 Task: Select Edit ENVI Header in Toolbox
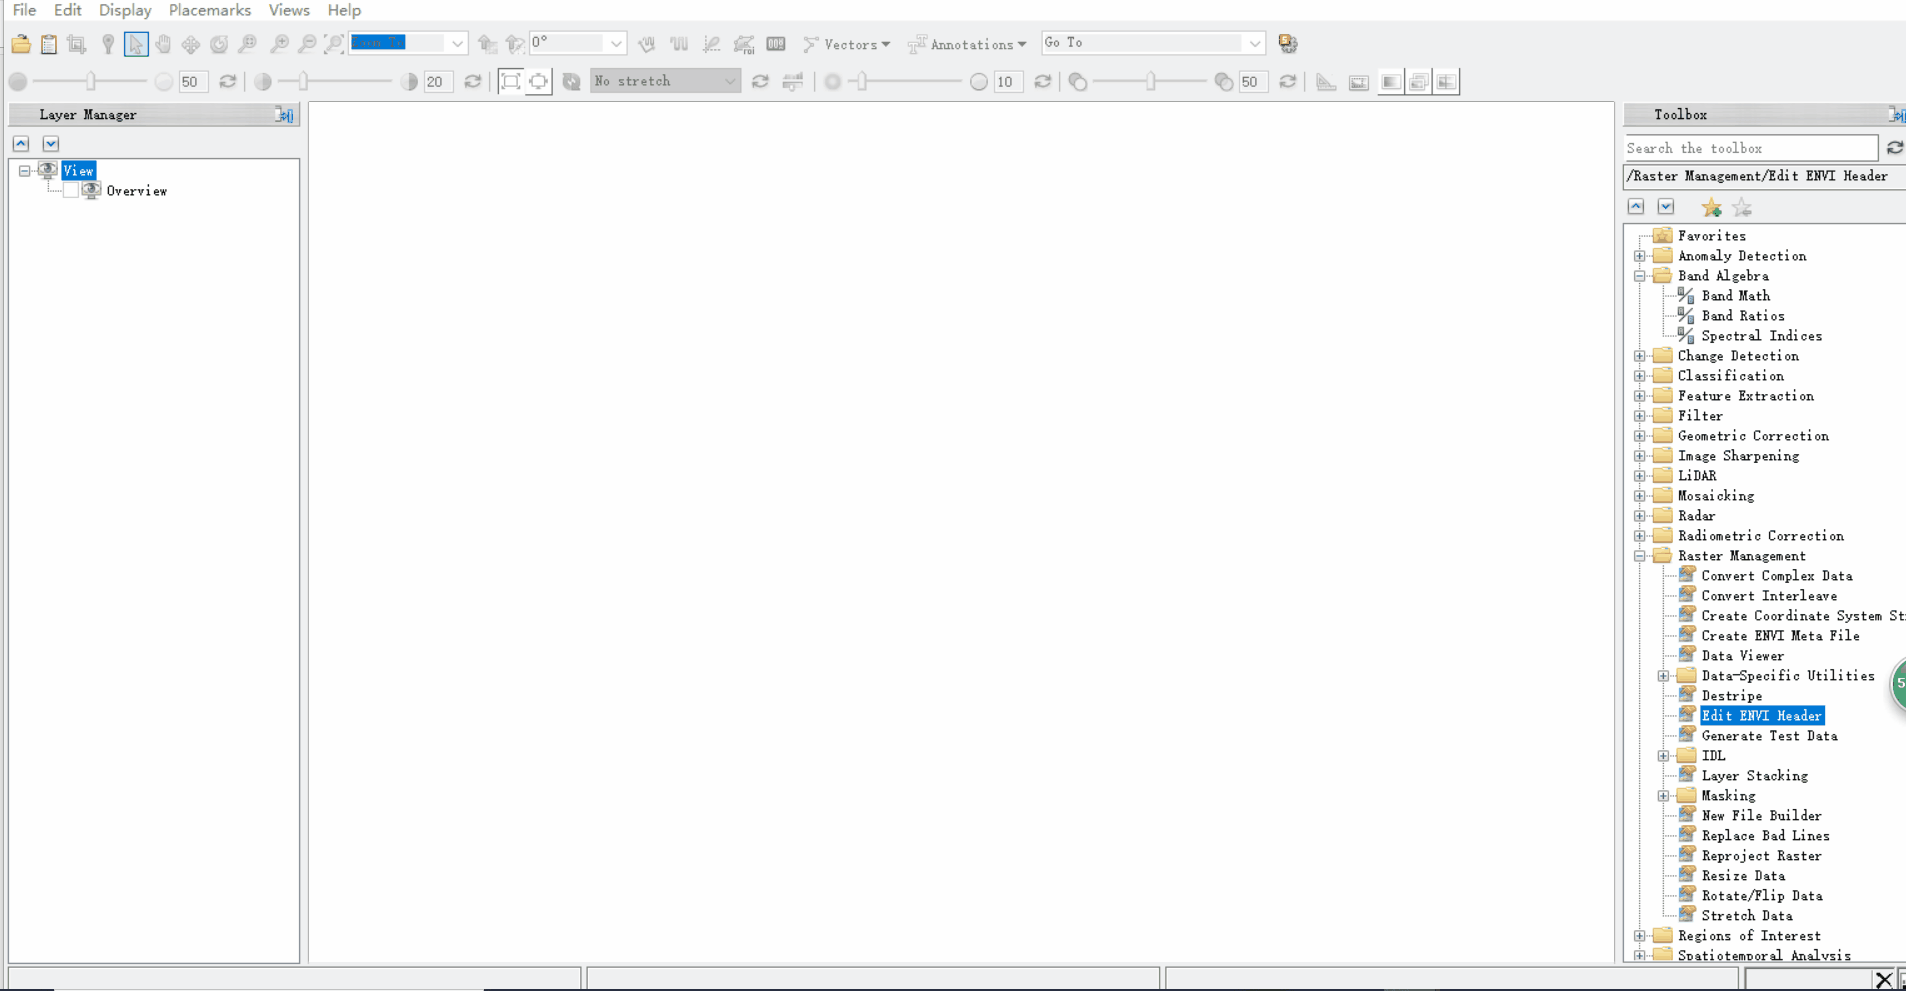(1762, 716)
